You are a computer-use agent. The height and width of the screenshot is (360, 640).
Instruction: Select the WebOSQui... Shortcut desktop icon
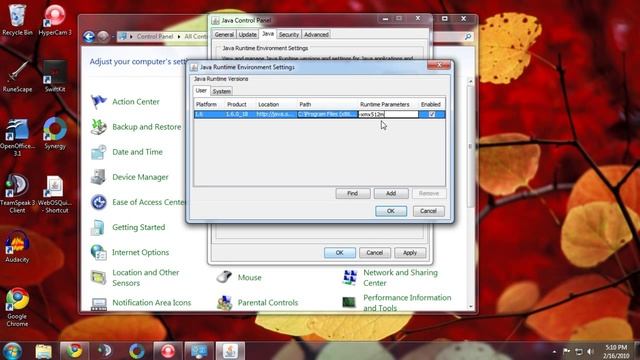click(55, 194)
